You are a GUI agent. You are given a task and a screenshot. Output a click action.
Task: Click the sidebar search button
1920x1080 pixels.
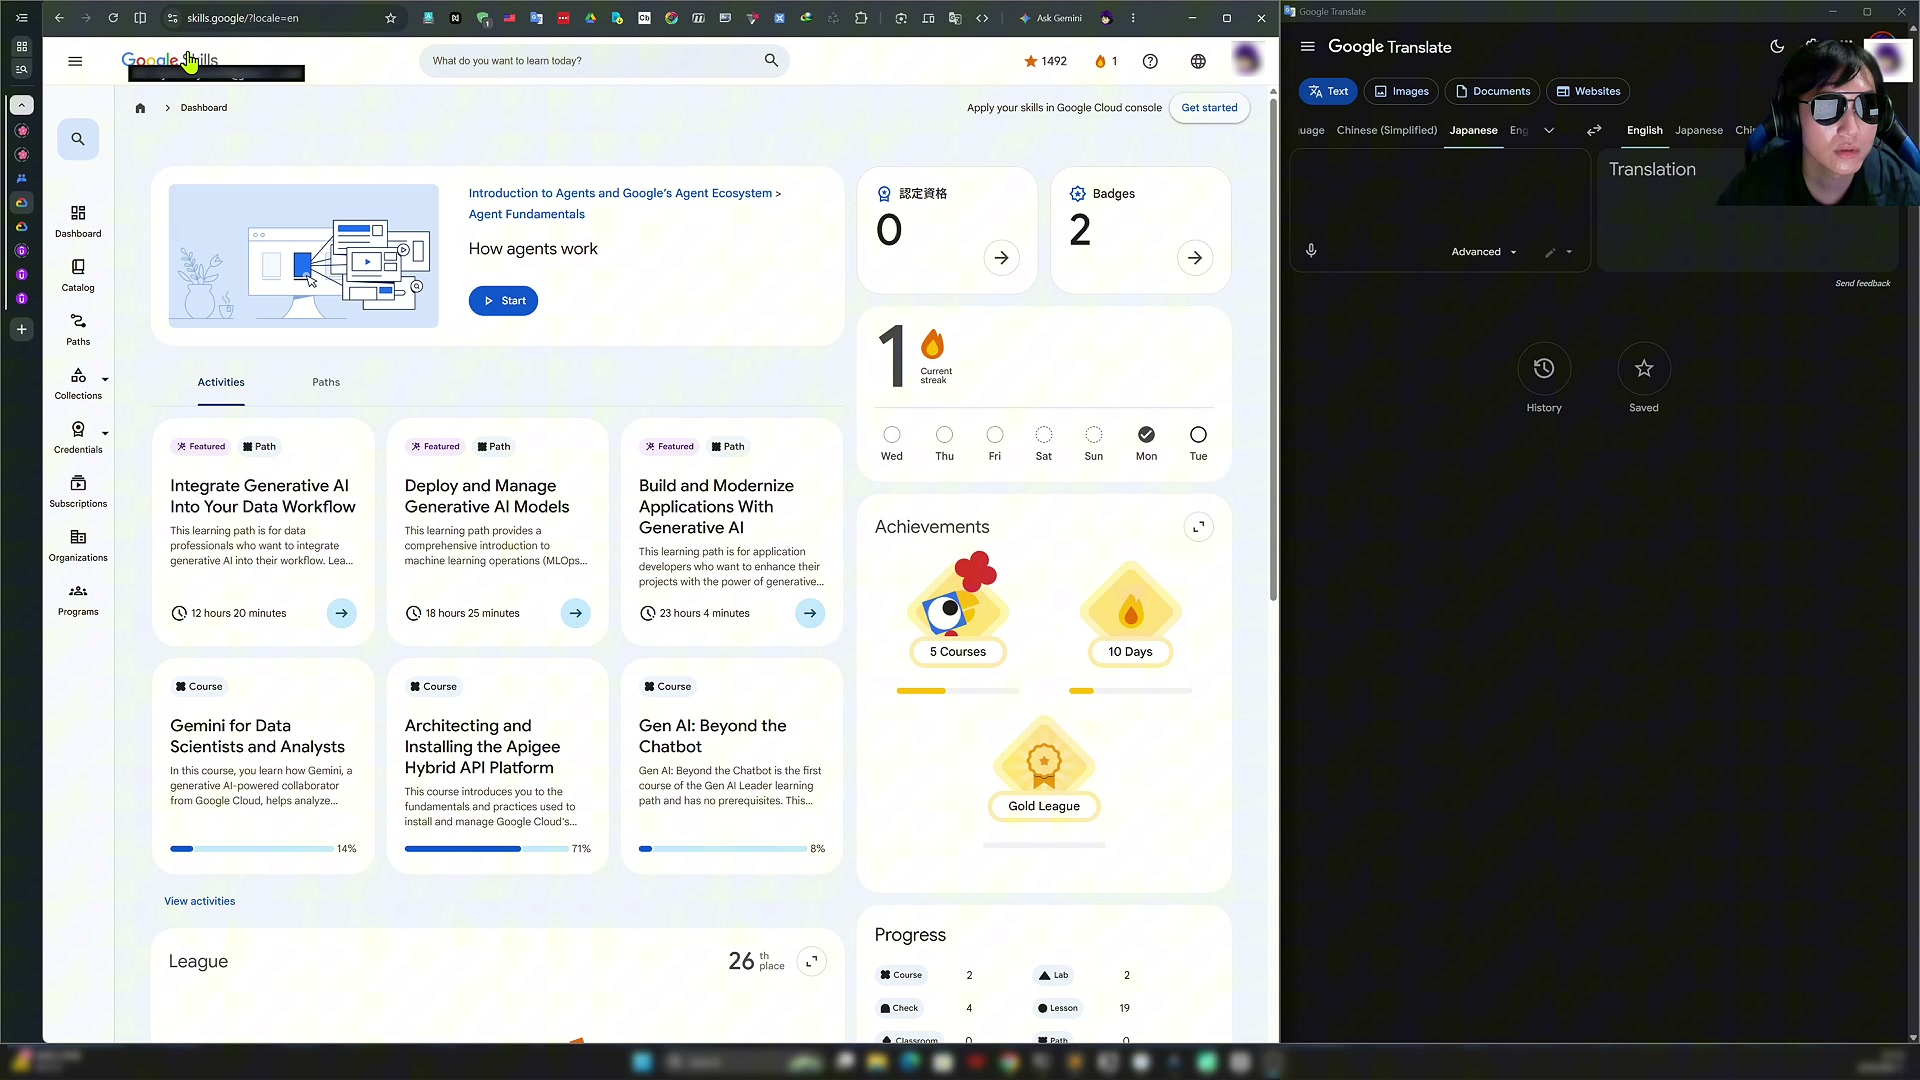tap(78, 139)
